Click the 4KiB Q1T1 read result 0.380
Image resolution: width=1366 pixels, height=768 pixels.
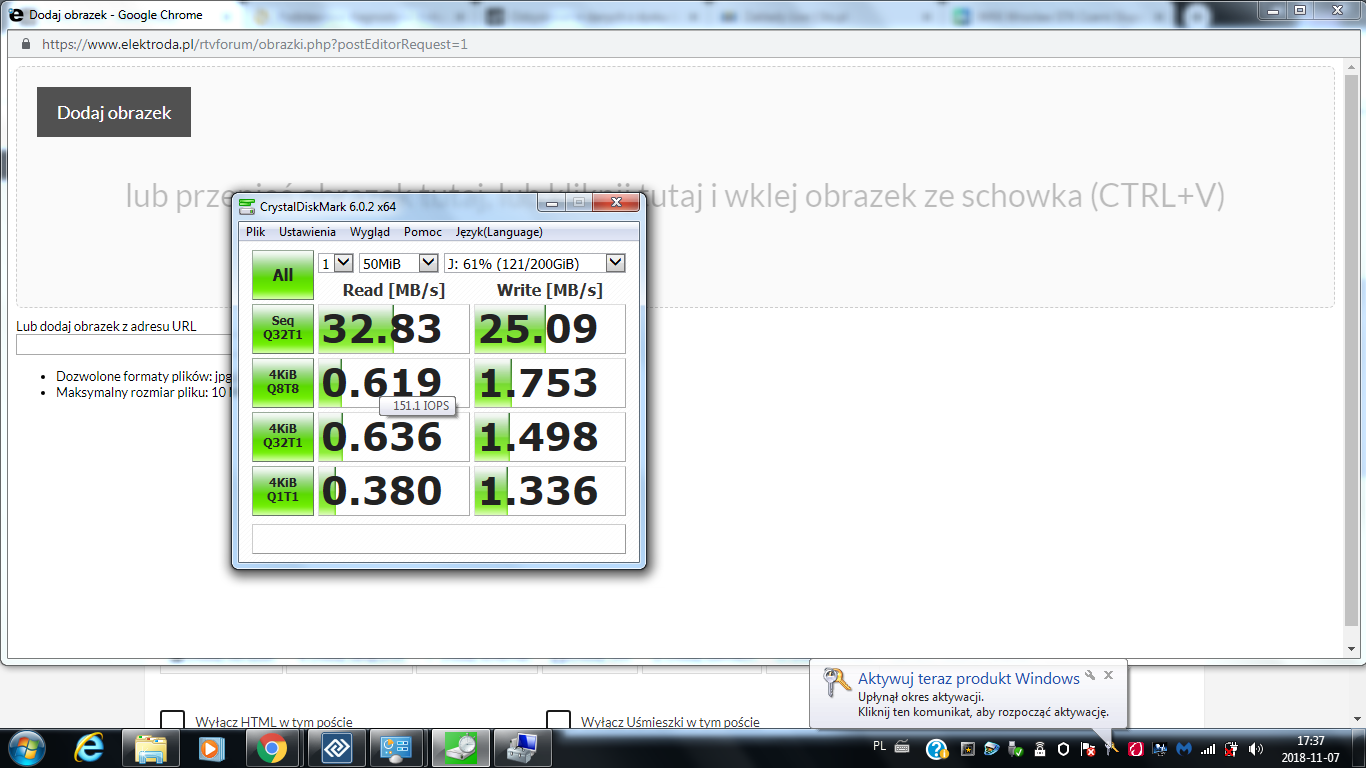(x=394, y=491)
